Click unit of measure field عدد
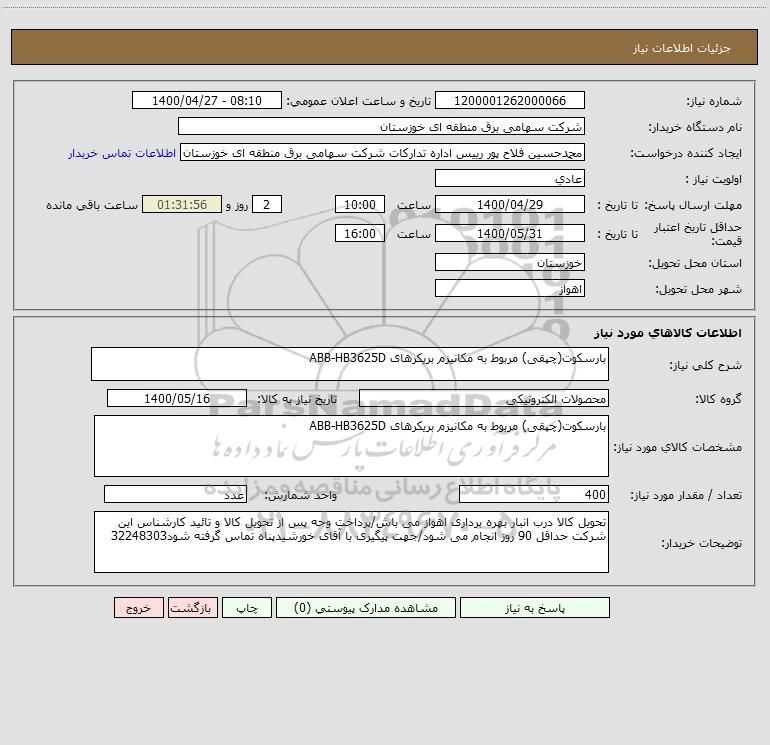This screenshot has height=745, width=770. tap(175, 495)
